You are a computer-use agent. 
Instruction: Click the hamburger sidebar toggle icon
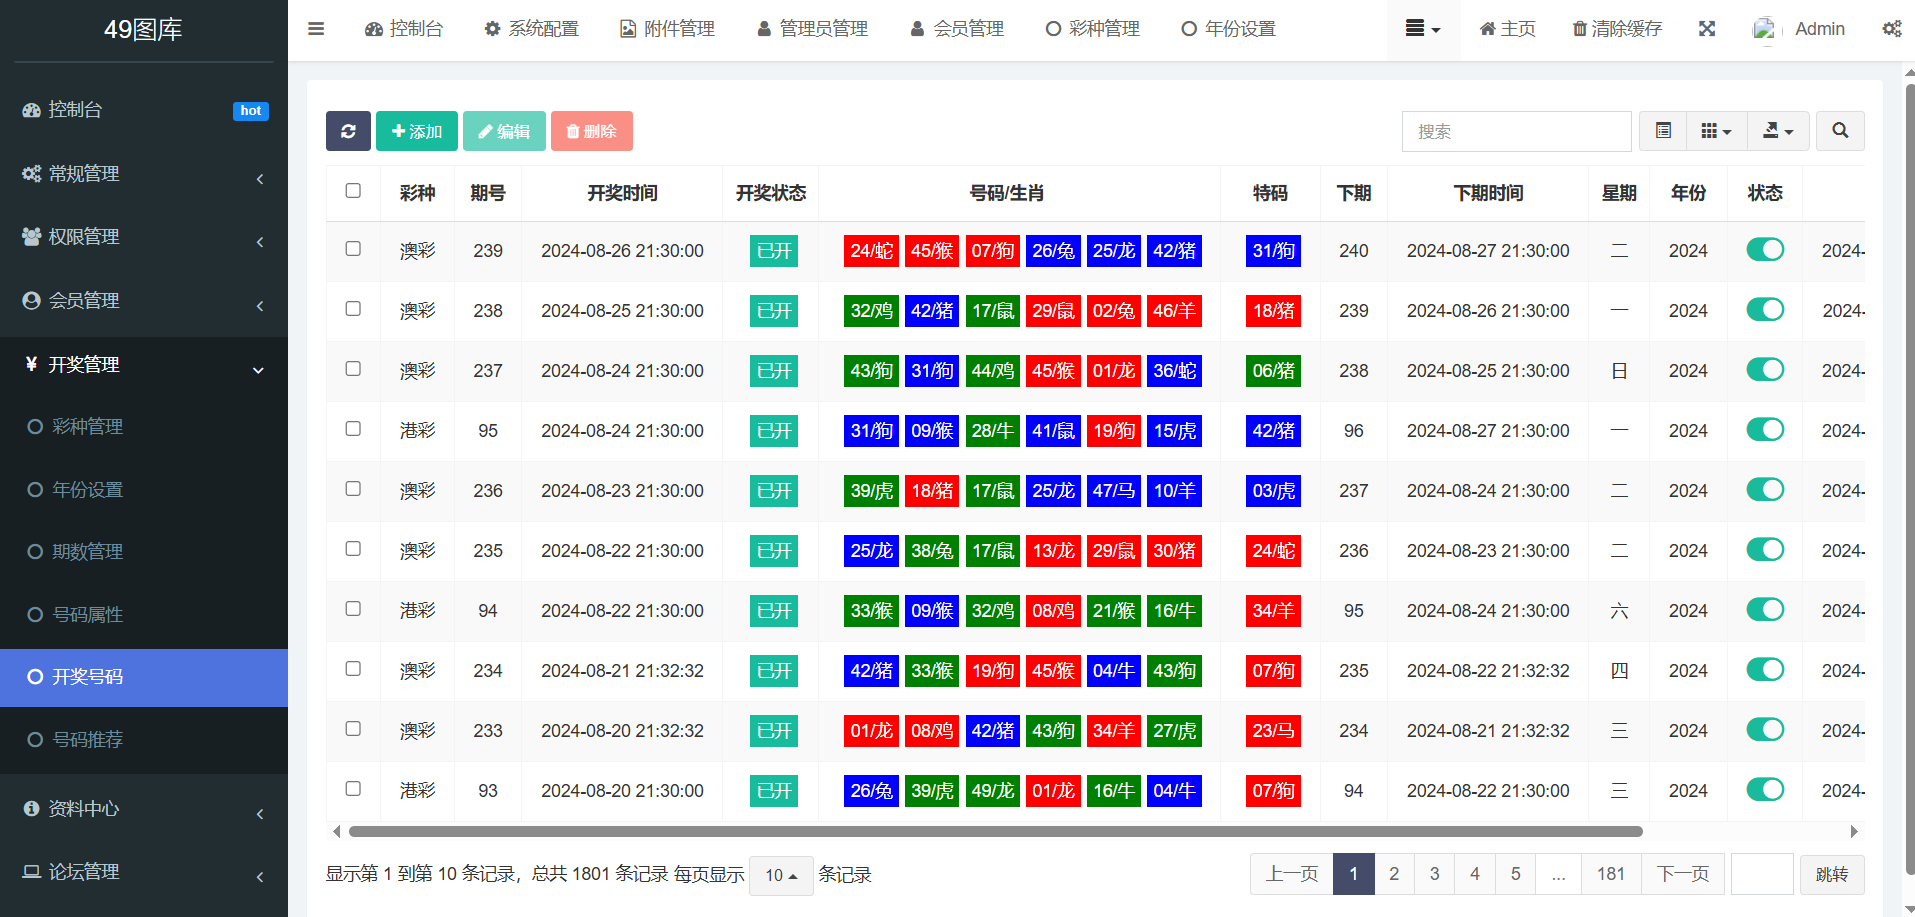[316, 29]
